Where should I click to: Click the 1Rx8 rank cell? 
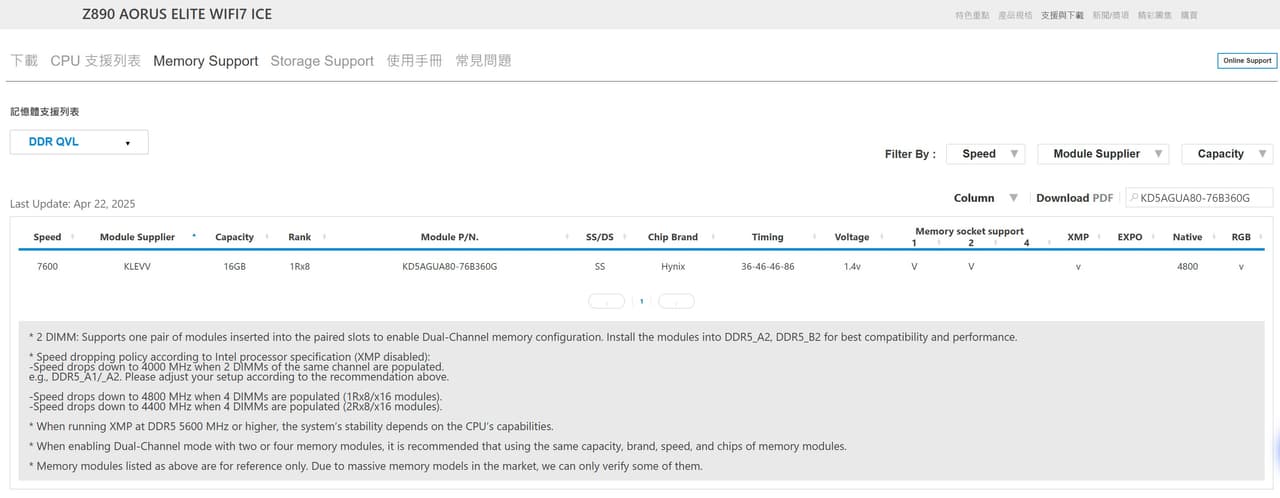(x=299, y=267)
